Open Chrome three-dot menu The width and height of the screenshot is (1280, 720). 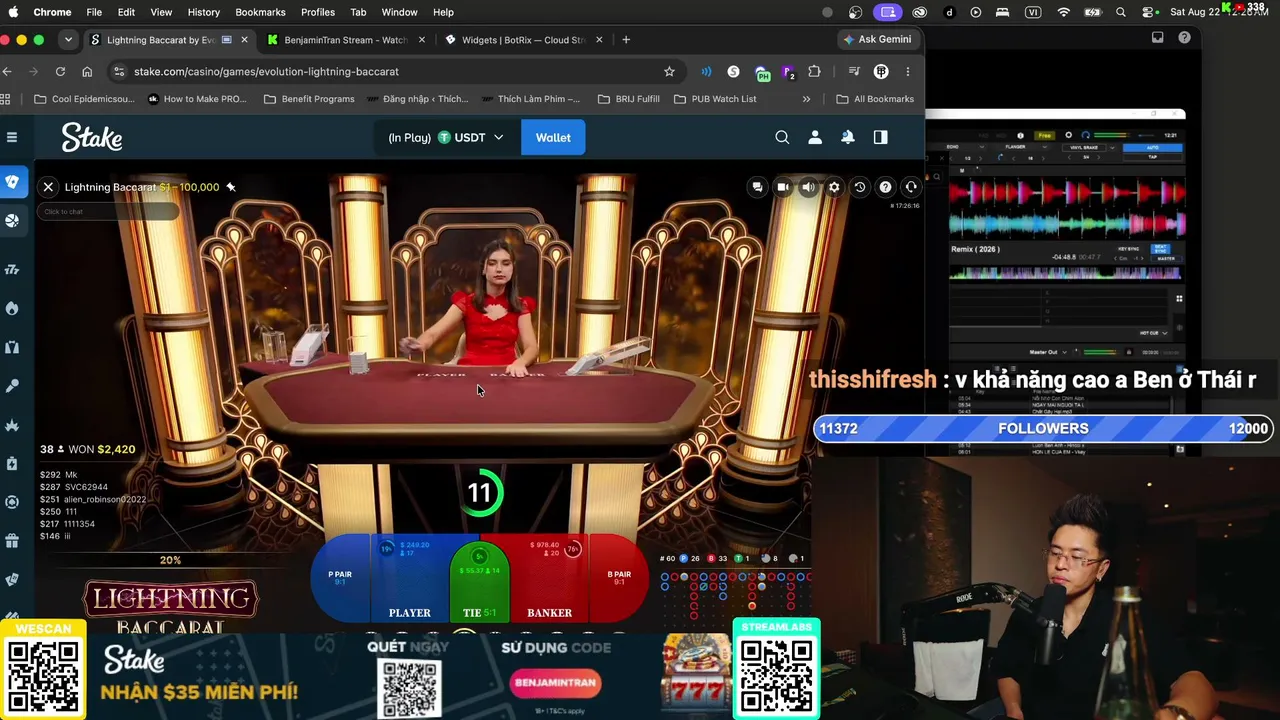point(908,72)
